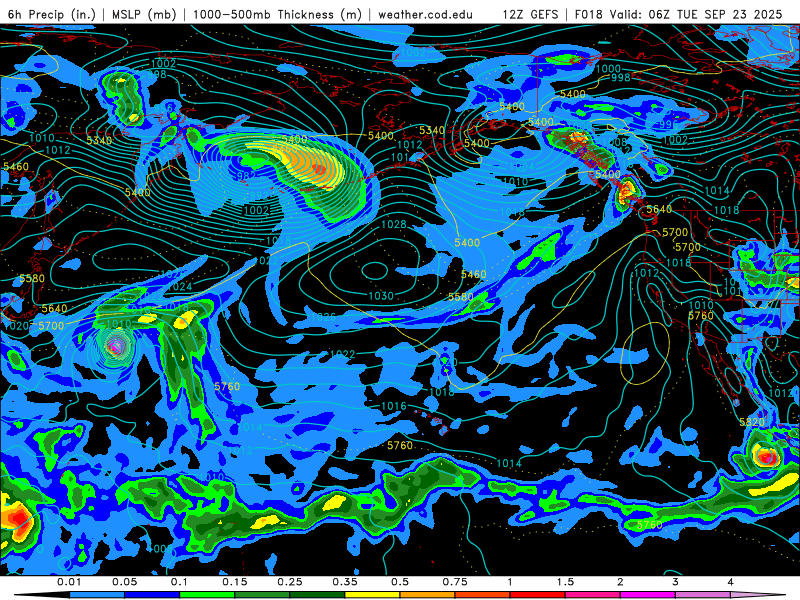Viewport: 800px width, 600px height.
Task: Select the "06Z TUE SEP 23 2025" valid time
Action: [715, 14]
